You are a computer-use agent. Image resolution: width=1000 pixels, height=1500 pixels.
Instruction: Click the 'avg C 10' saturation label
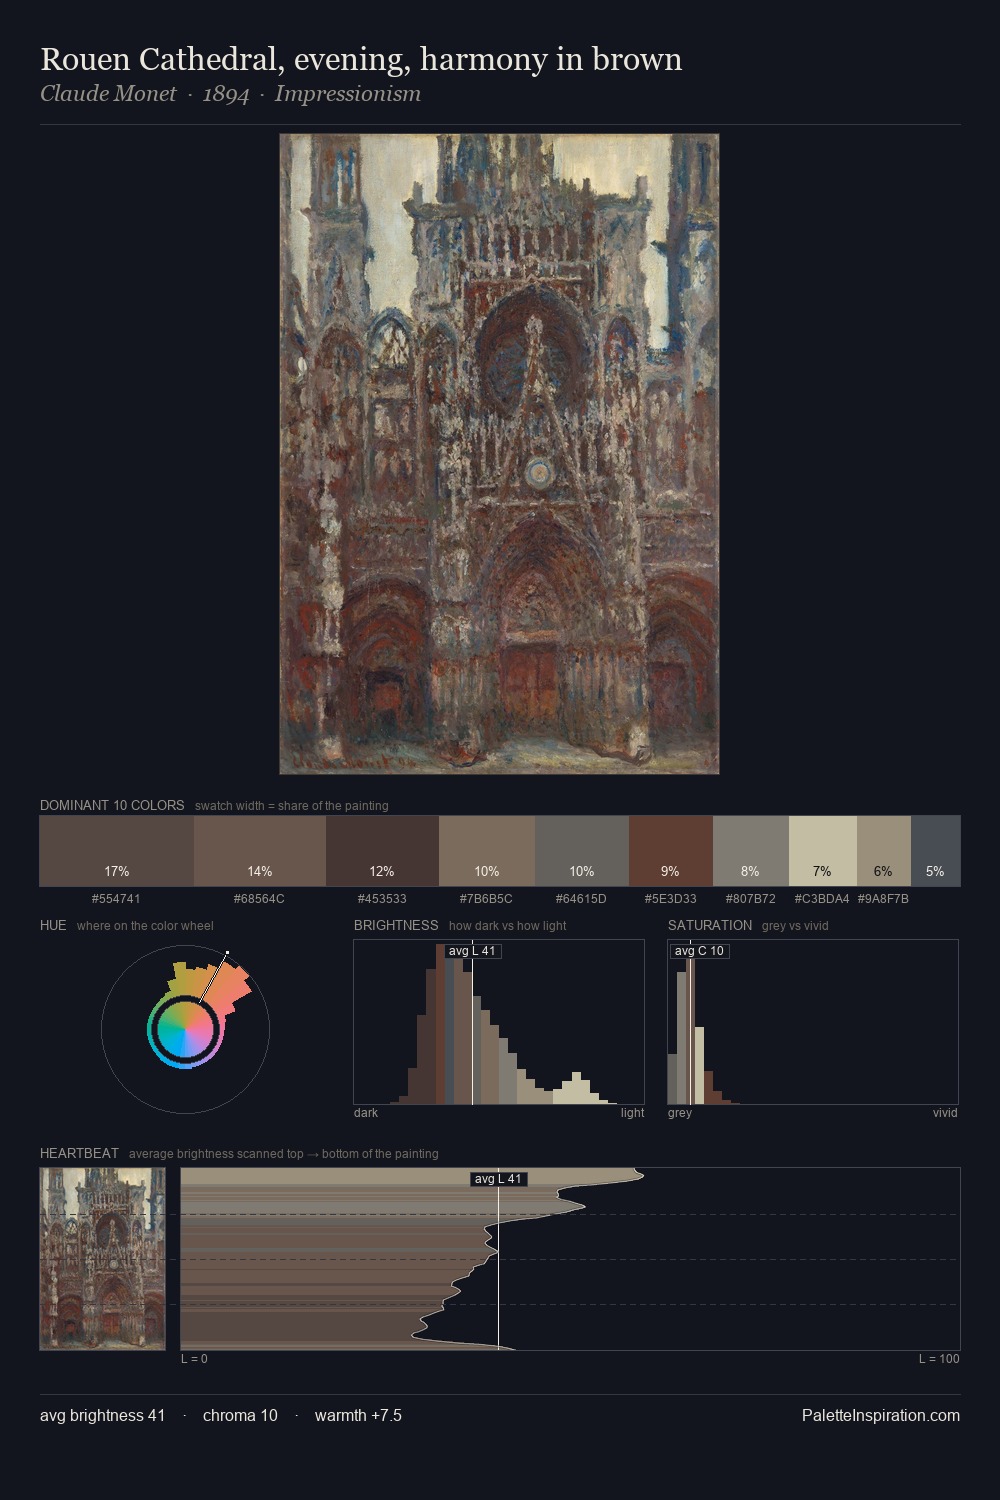coord(699,951)
